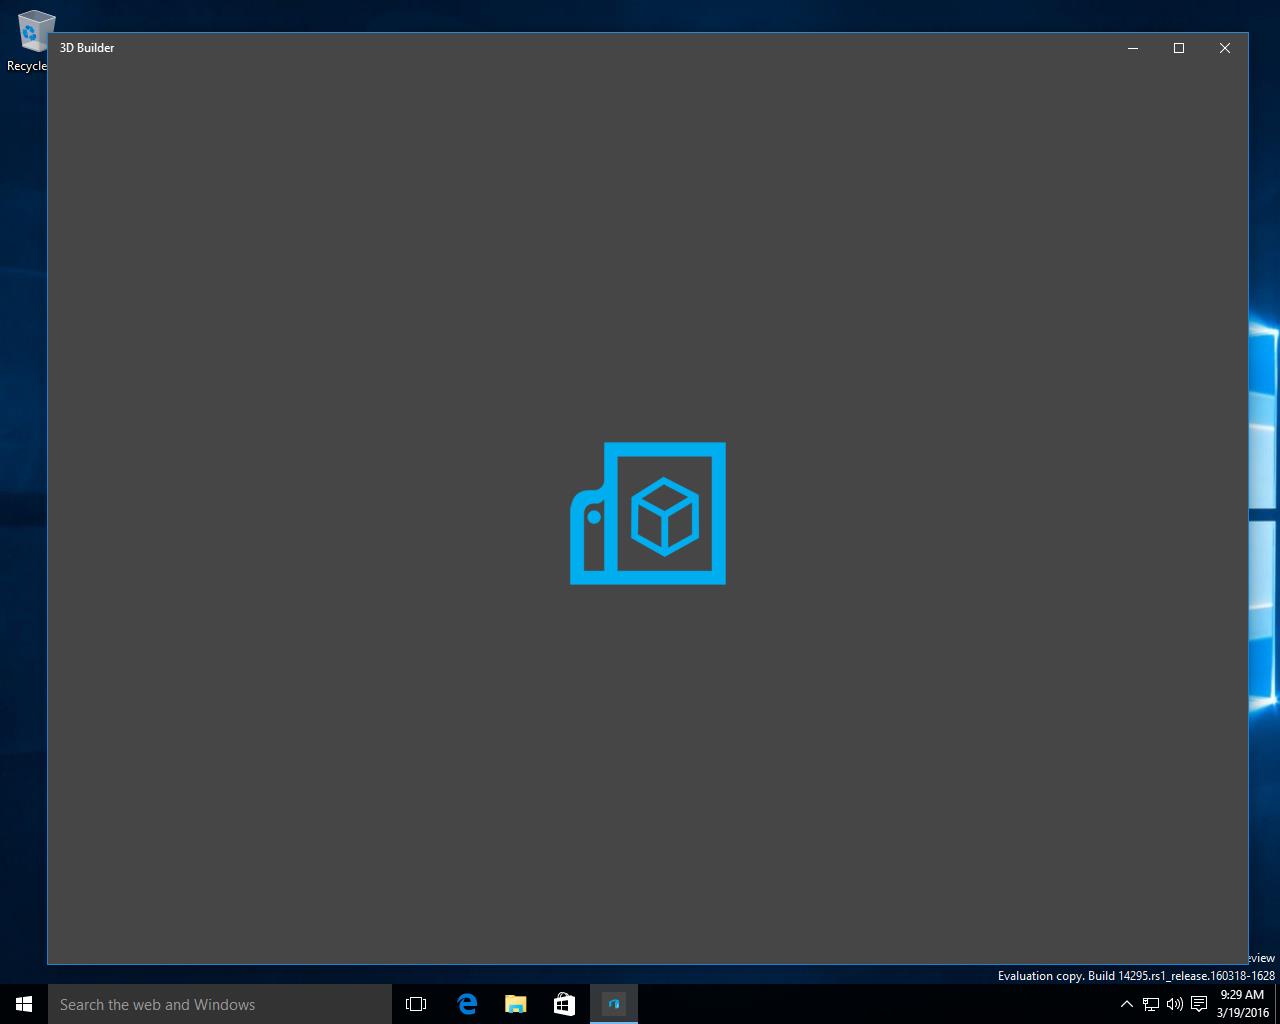This screenshot has width=1280, height=1024.
Task: Open the clock showing 9:29 AM
Action: [1243, 1004]
